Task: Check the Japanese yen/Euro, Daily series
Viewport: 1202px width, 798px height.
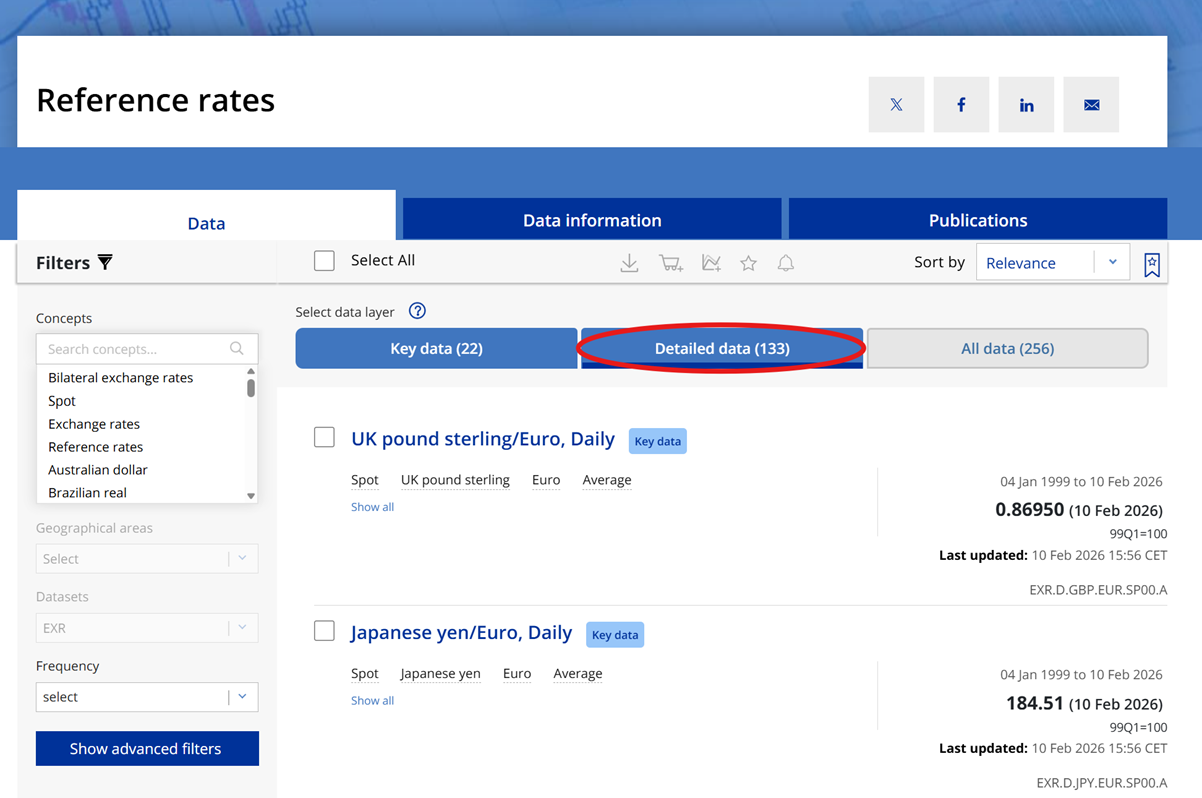Action: coord(324,631)
